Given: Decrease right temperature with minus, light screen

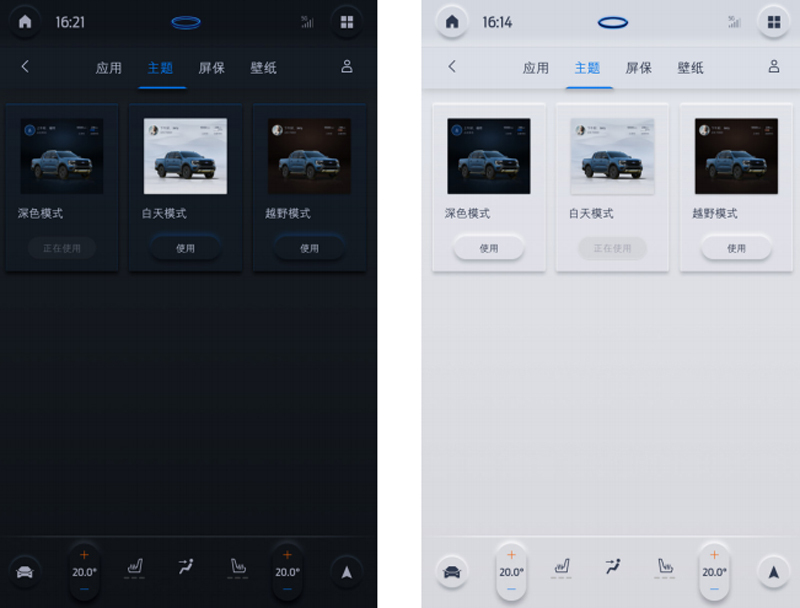Looking at the screenshot, I should (x=714, y=590).
